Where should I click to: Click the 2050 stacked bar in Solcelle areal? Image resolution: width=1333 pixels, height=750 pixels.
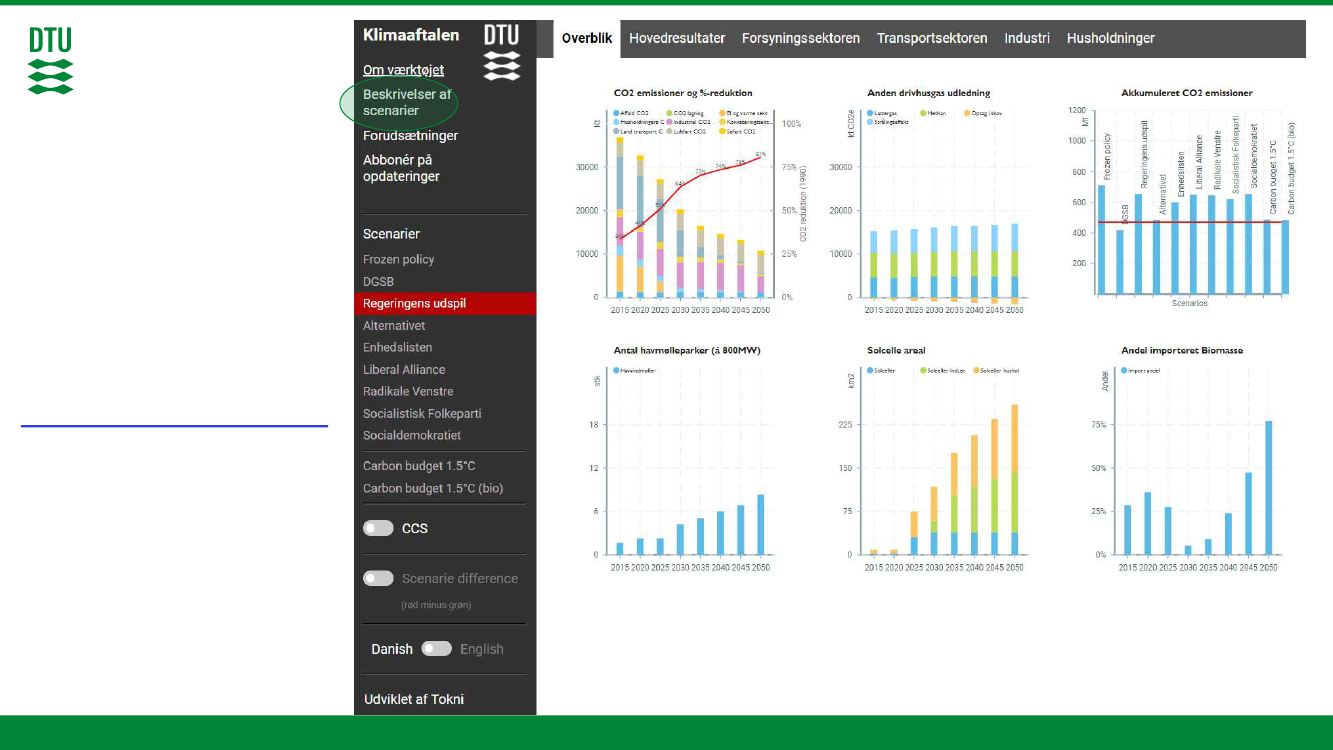click(x=1014, y=479)
